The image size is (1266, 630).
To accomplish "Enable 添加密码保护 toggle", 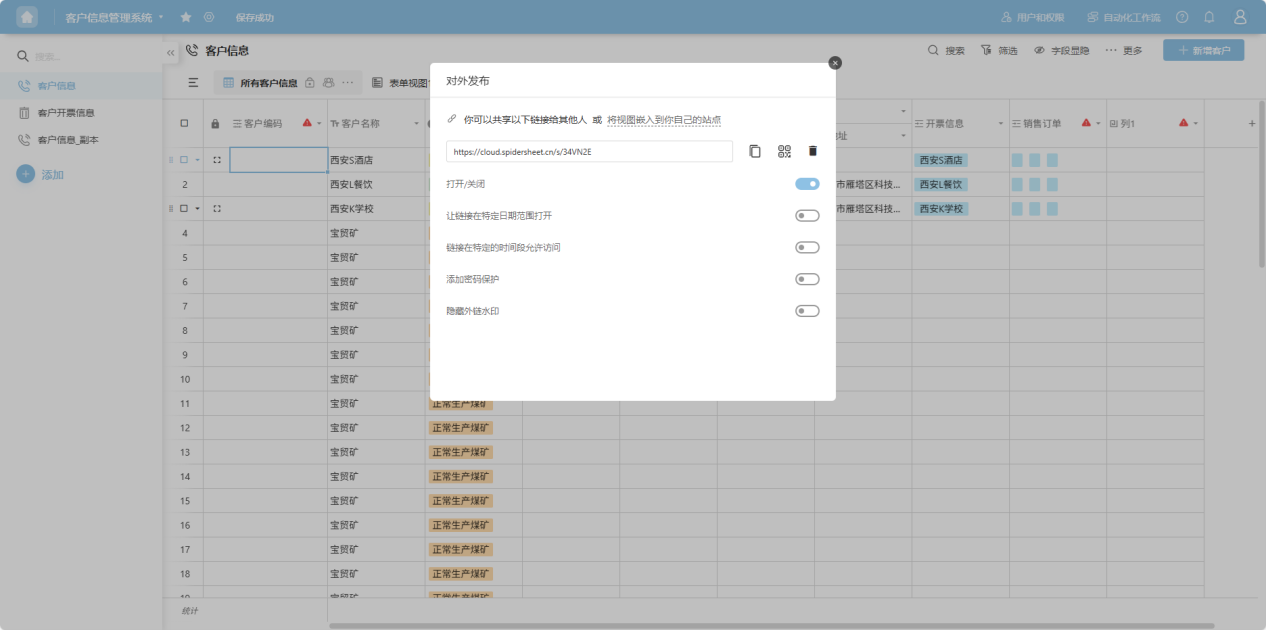I will click(x=807, y=279).
